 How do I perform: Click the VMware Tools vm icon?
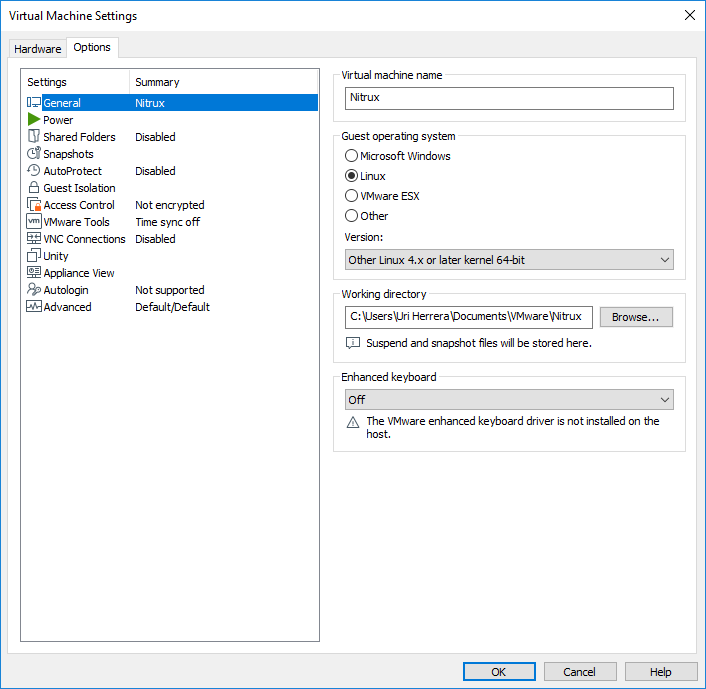(x=34, y=222)
